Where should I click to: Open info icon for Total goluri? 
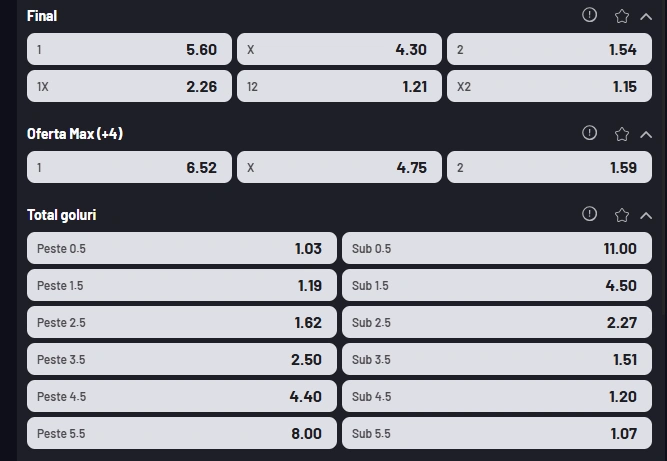589,214
